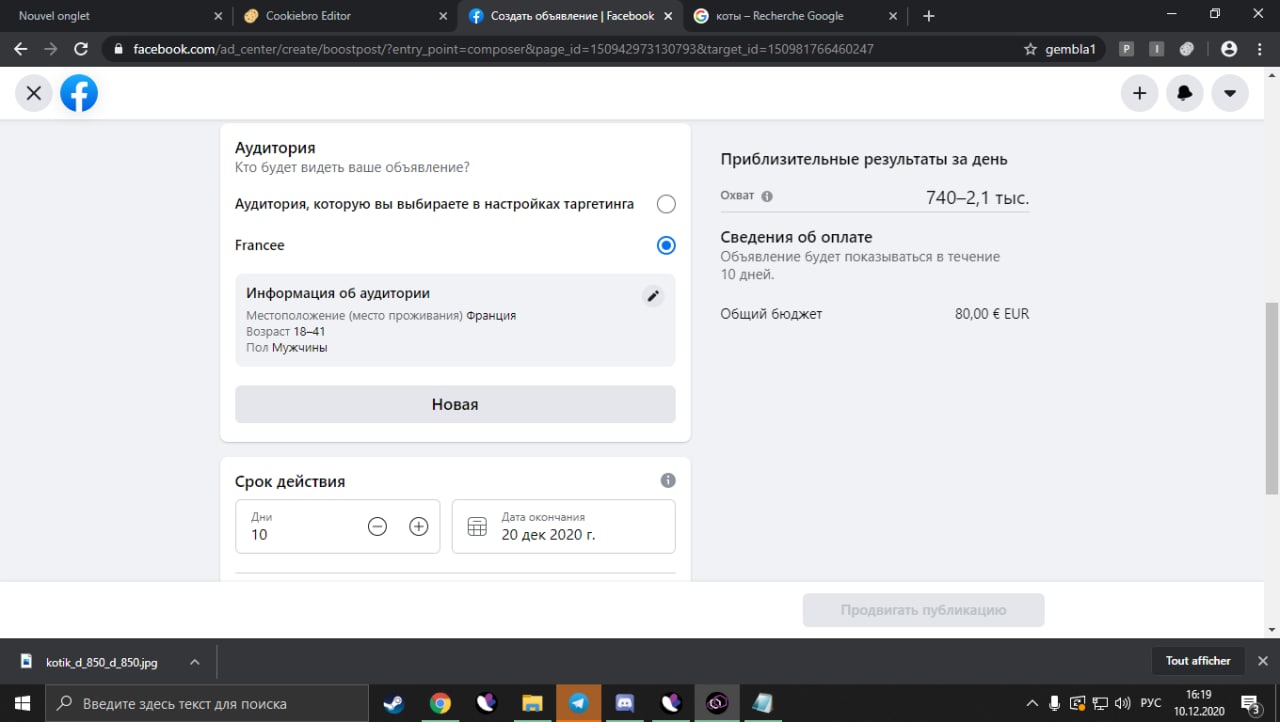The image size is (1280, 722).
Task: Open Facebook notifications bell
Action: point(1185,93)
